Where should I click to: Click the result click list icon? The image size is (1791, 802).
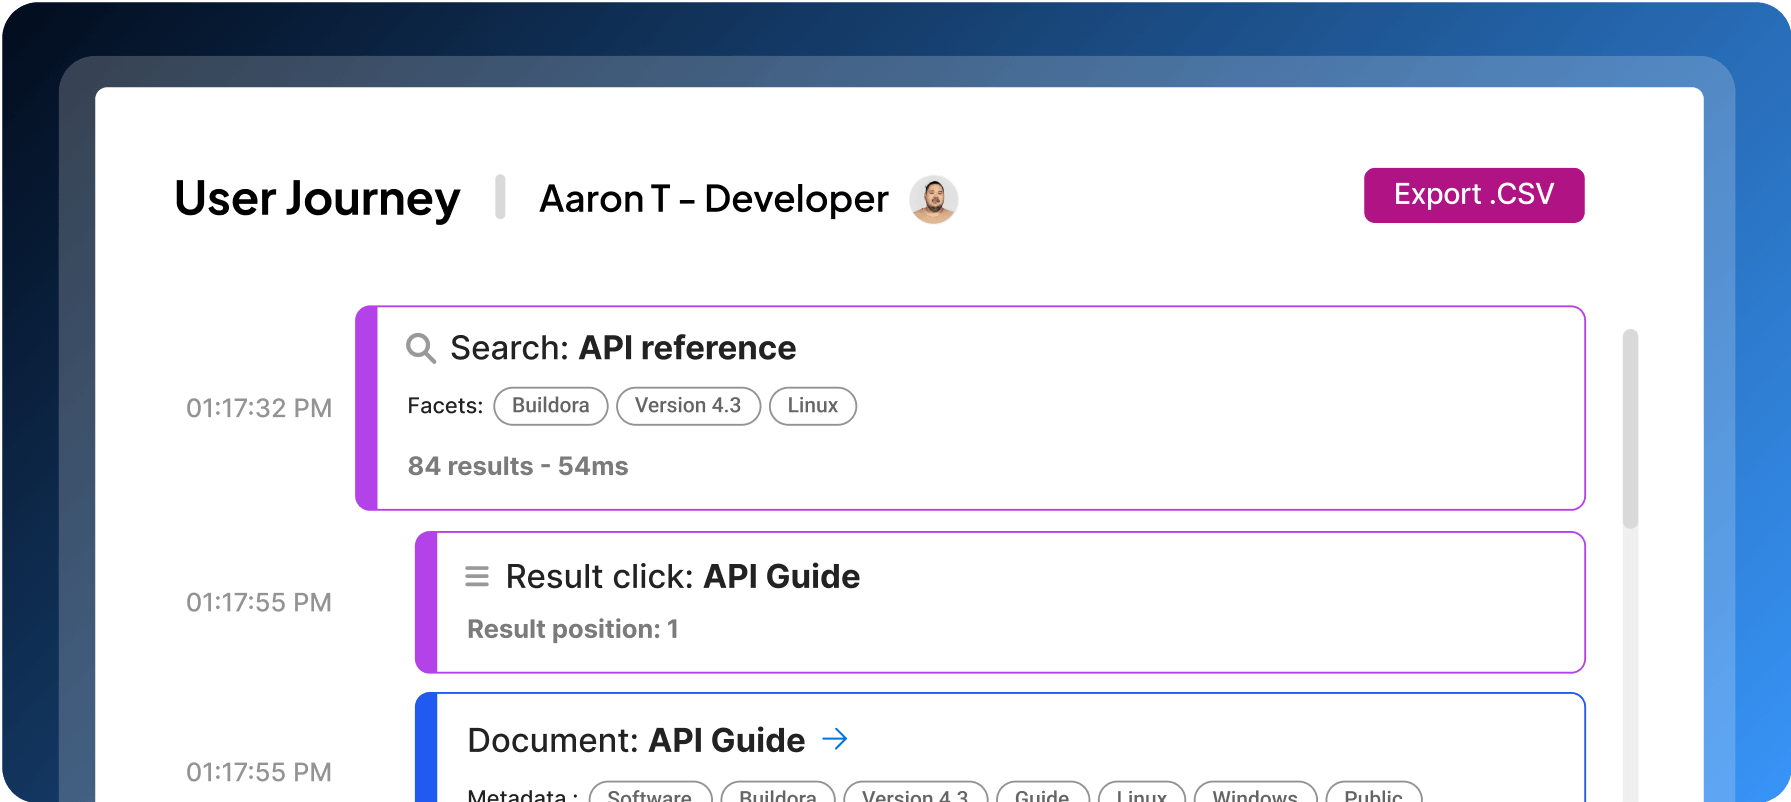(x=477, y=577)
